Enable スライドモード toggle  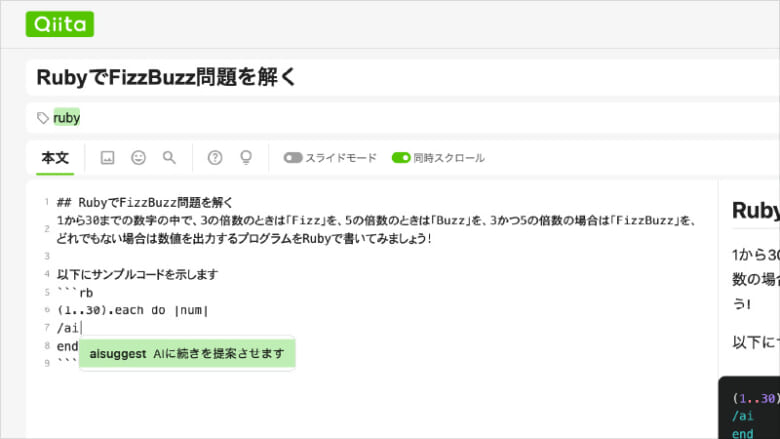pos(293,158)
